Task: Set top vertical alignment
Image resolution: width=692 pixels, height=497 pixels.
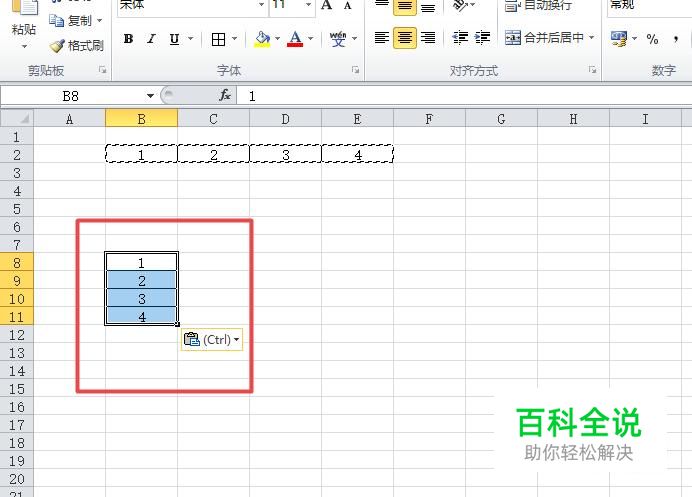Action: point(382,5)
